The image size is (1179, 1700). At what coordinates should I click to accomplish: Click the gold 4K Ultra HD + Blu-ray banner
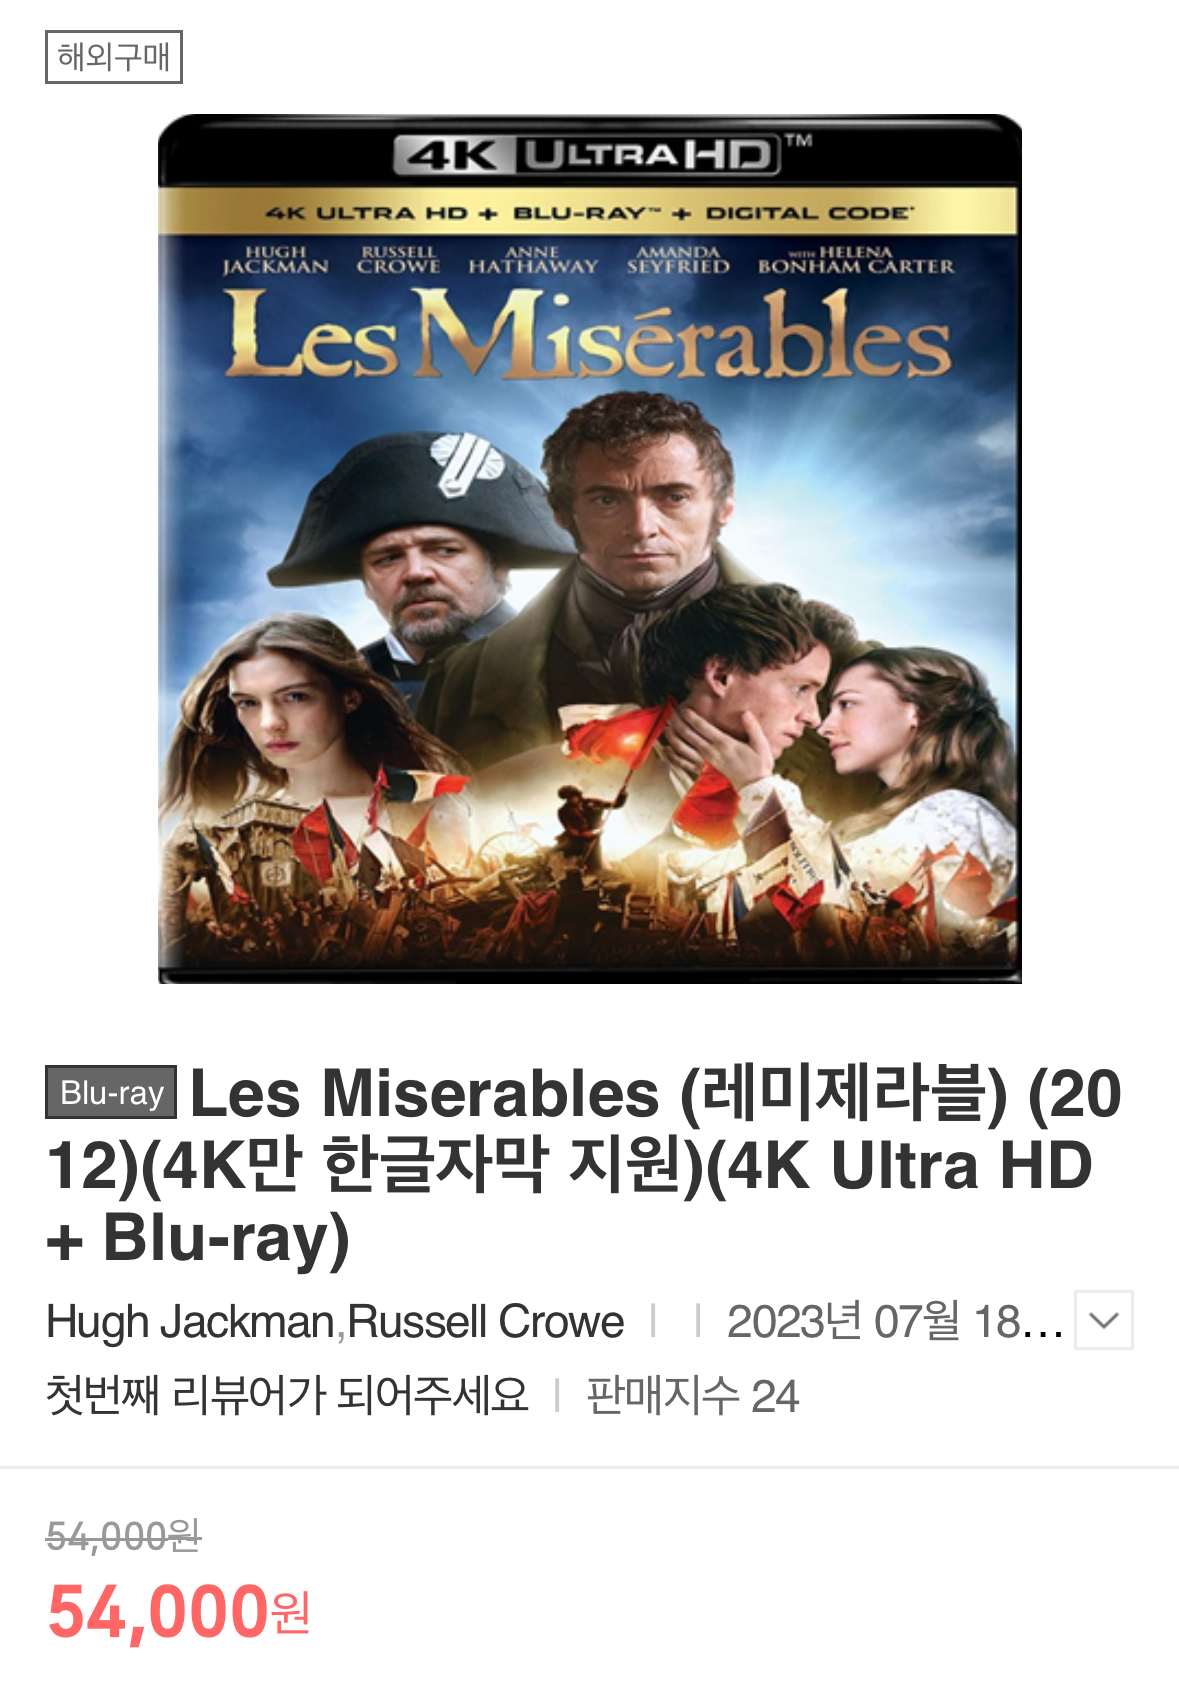point(588,212)
